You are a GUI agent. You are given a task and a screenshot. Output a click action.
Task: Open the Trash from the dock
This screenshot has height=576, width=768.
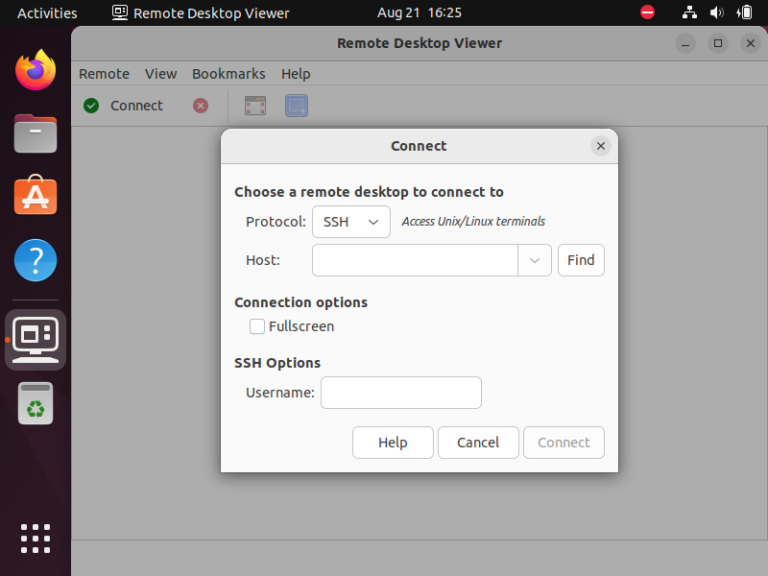coord(35,403)
